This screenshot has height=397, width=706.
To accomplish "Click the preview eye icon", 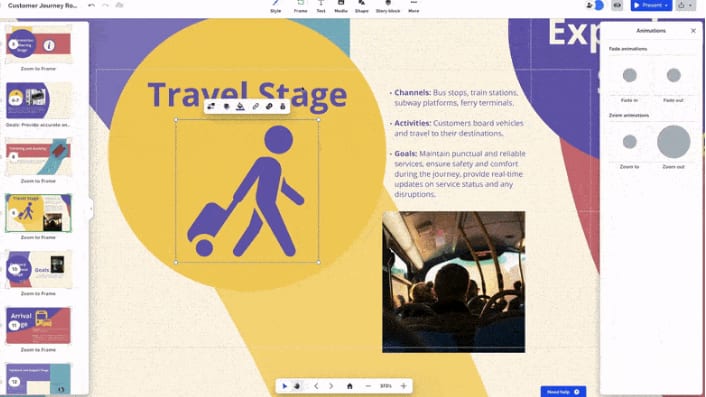I will [617, 5].
